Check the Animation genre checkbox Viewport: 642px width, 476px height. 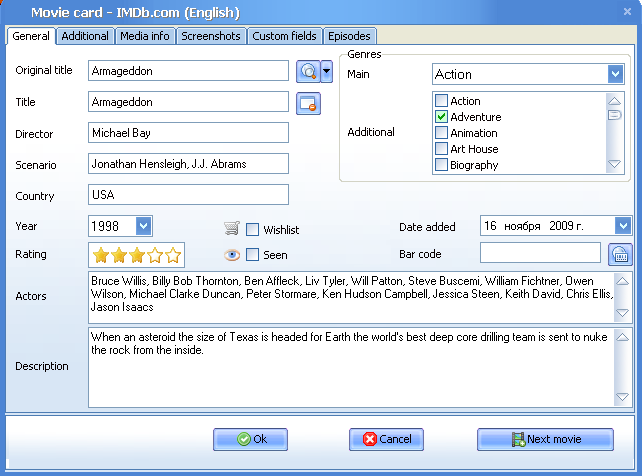441,133
